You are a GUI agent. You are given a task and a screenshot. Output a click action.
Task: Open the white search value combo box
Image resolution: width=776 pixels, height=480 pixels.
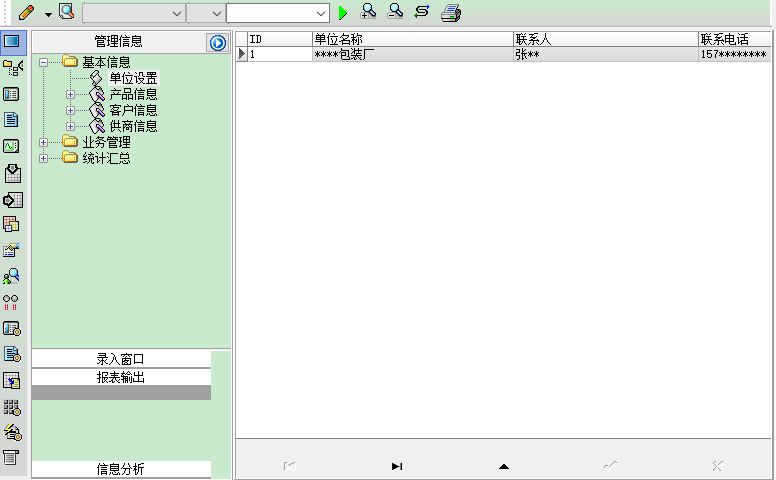tap(278, 13)
